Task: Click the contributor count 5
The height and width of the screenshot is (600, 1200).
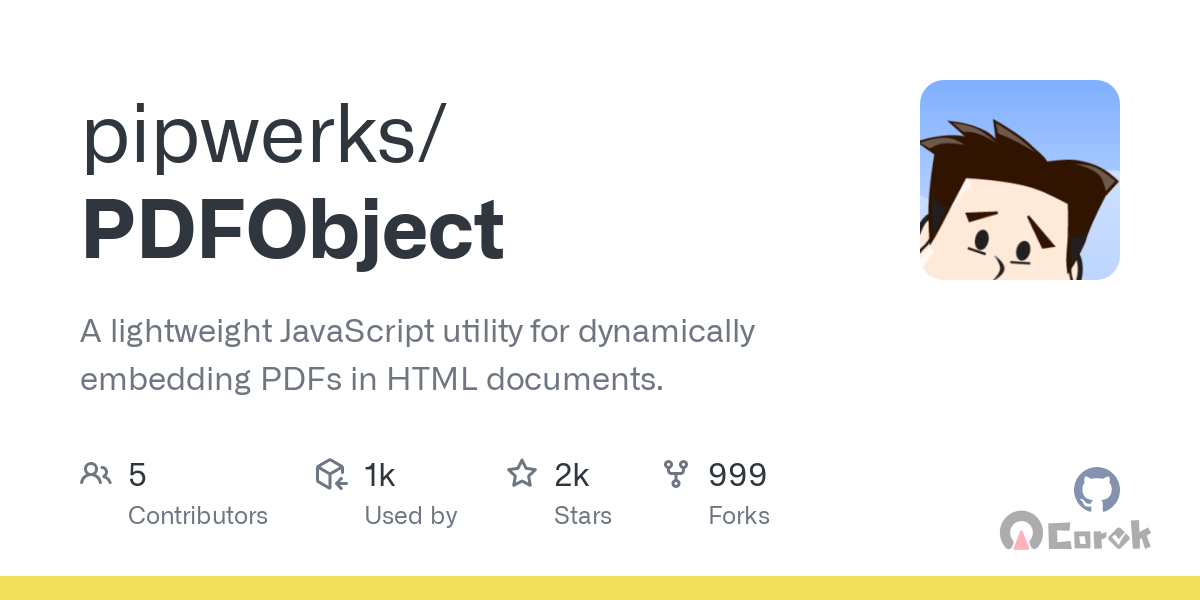Action: 138,475
